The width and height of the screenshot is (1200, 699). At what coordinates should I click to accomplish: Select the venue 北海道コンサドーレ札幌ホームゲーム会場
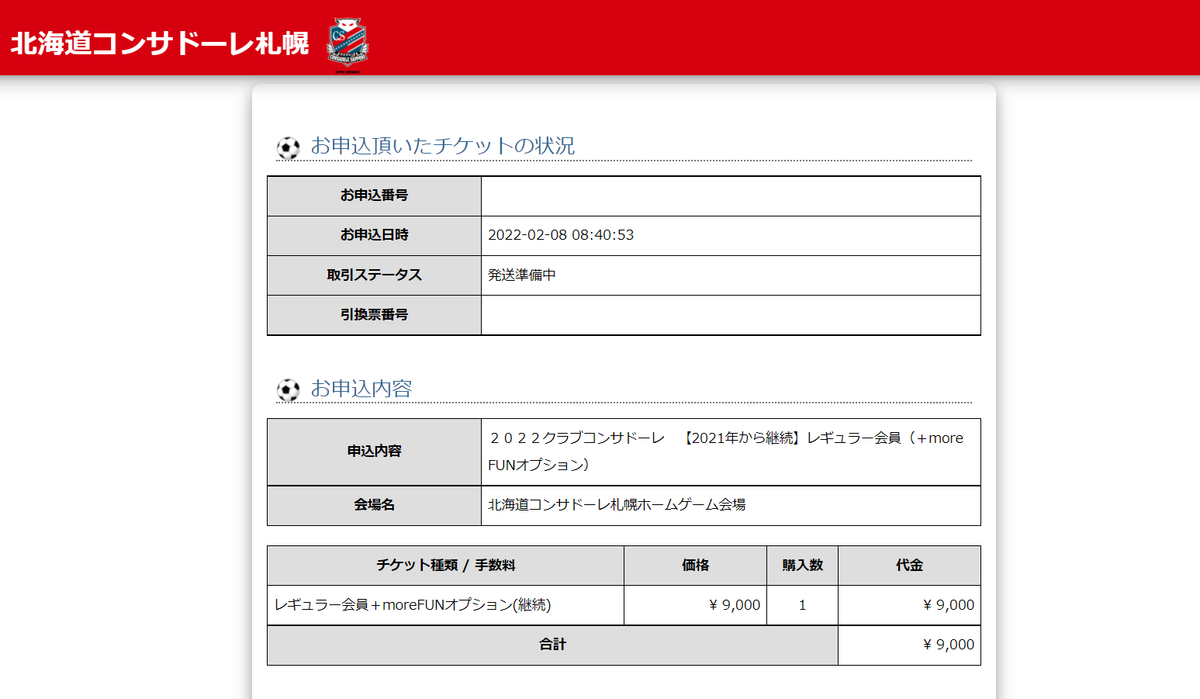[x=617, y=505]
